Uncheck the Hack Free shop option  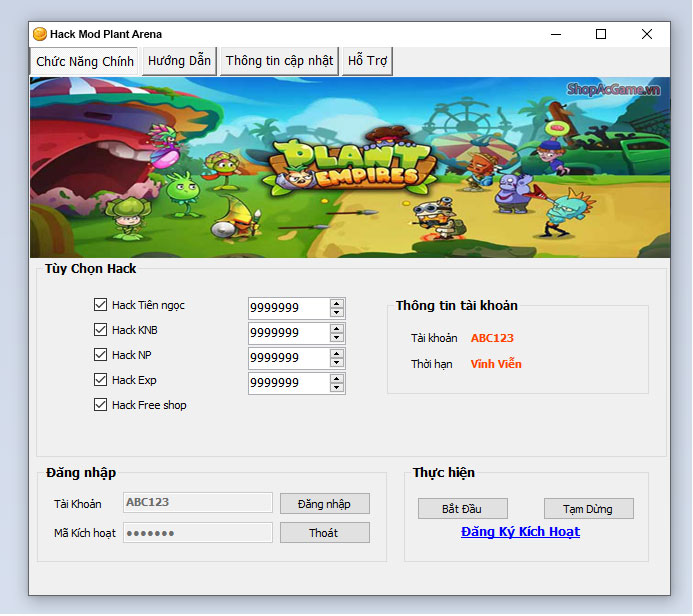[x=100, y=405]
